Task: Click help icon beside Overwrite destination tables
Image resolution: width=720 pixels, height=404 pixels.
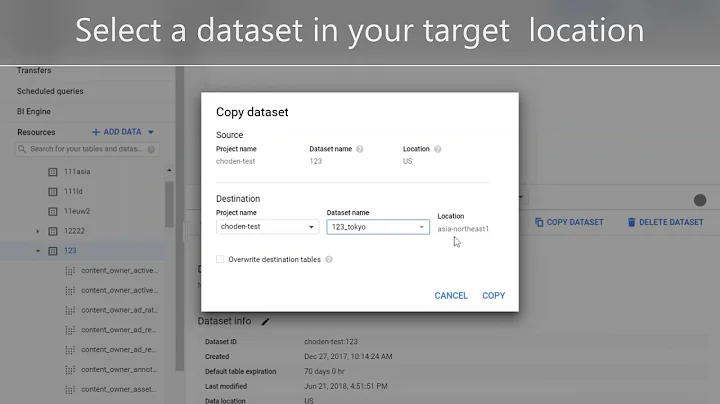Action: (x=329, y=259)
